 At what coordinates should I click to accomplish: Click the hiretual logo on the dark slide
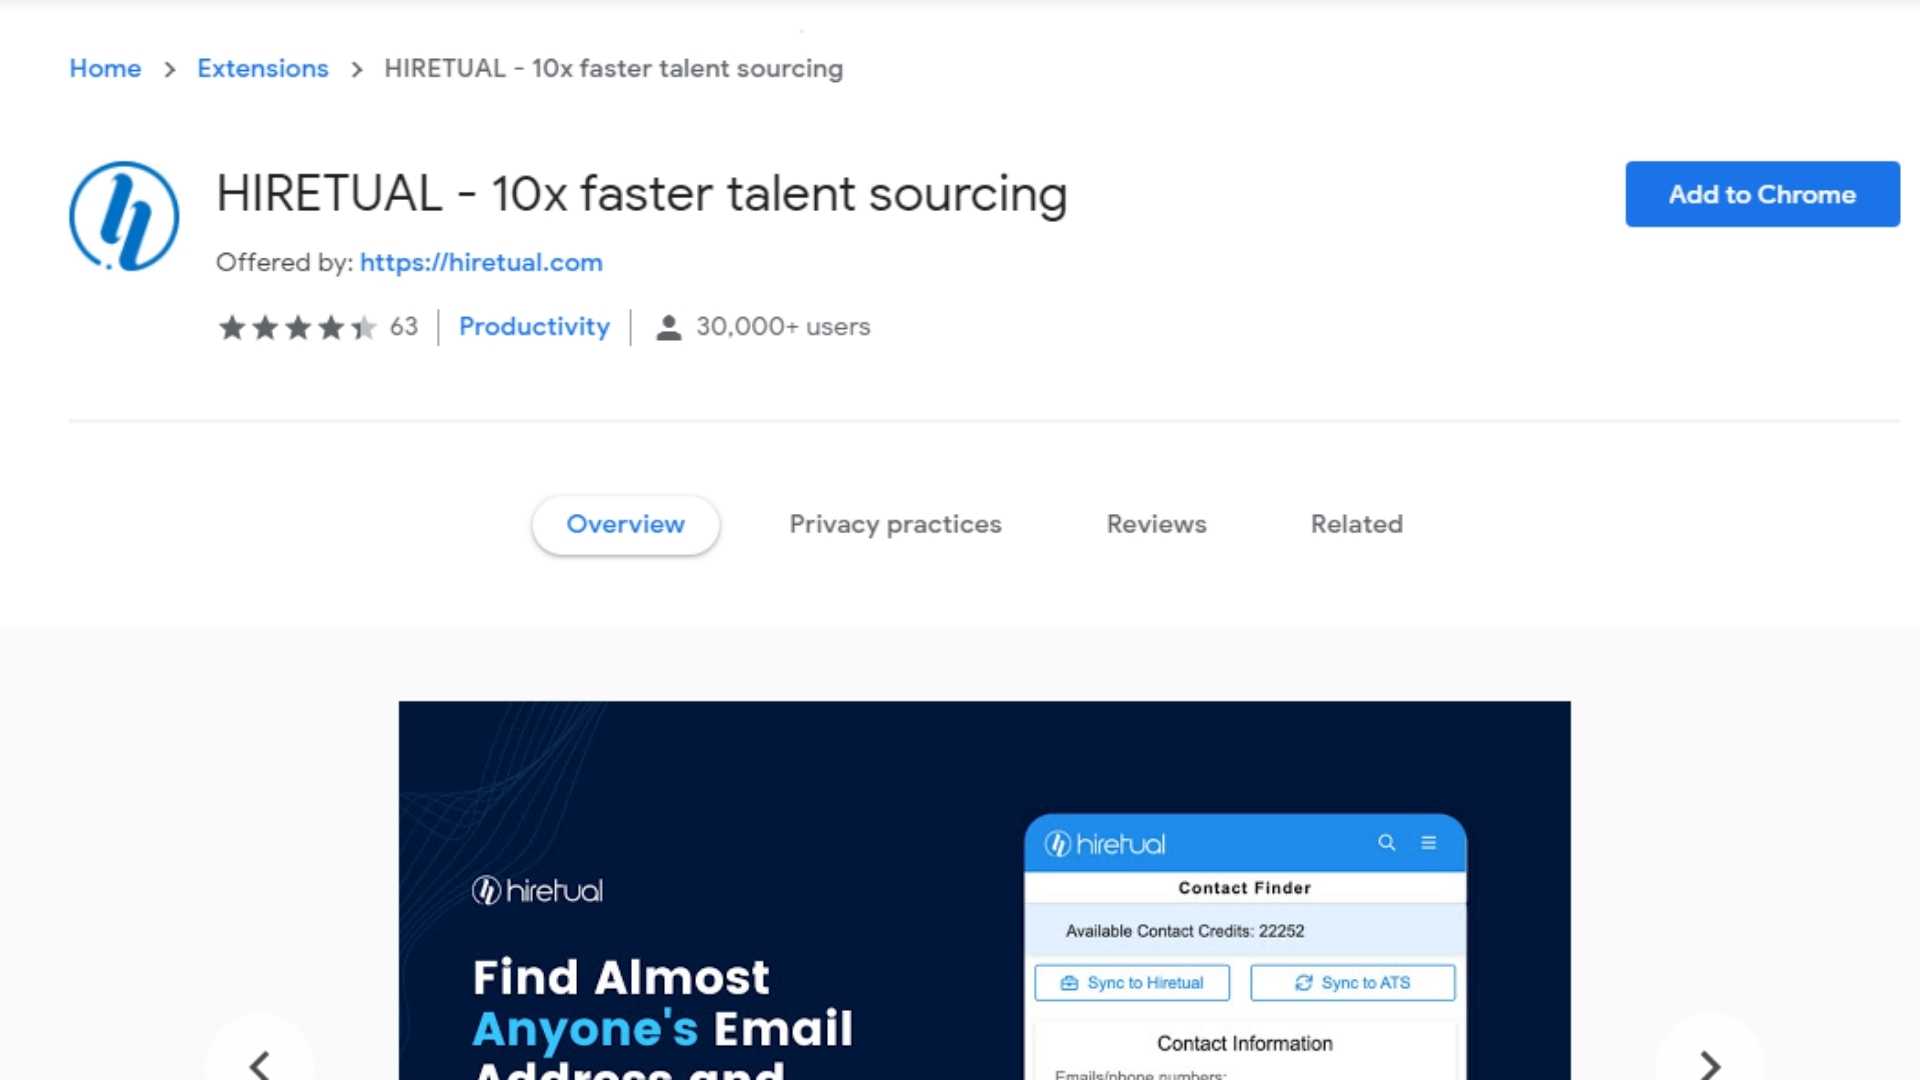pyautogui.click(x=537, y=890)
